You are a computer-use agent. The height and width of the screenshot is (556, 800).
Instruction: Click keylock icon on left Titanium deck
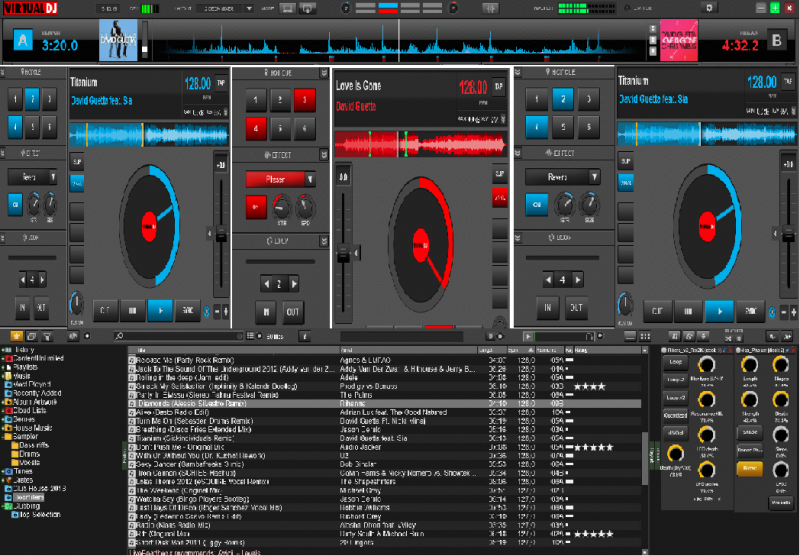pos(207,311)
